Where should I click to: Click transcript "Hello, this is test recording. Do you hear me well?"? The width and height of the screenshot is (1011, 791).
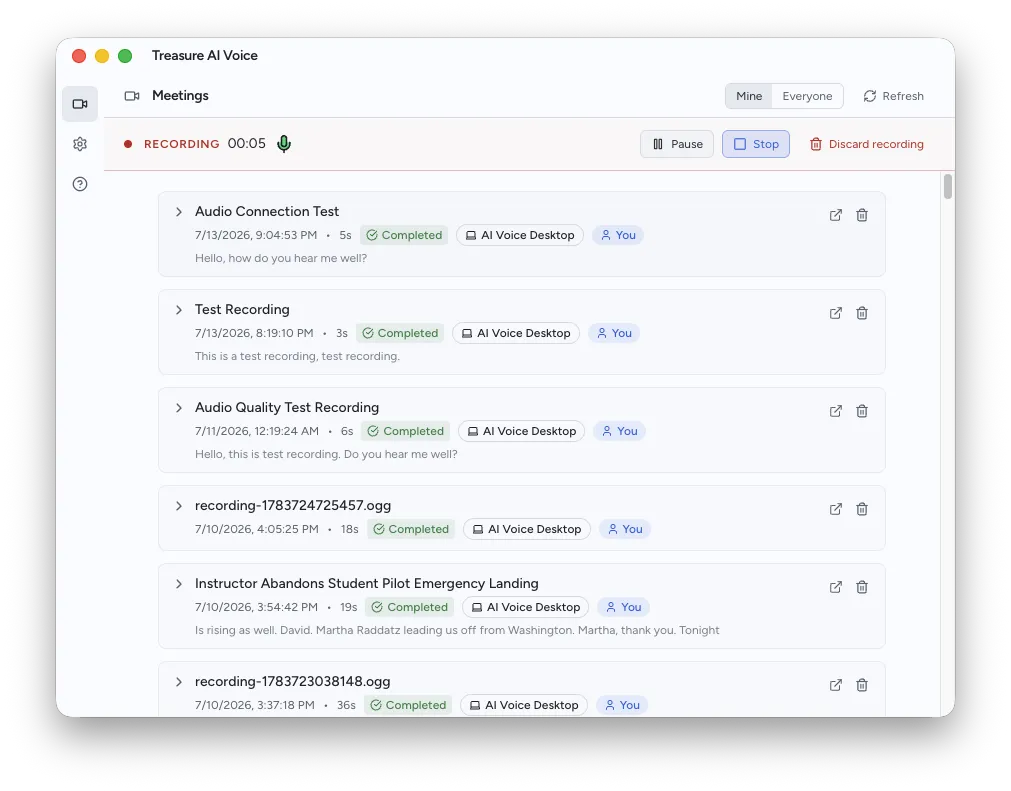[326, 454]
